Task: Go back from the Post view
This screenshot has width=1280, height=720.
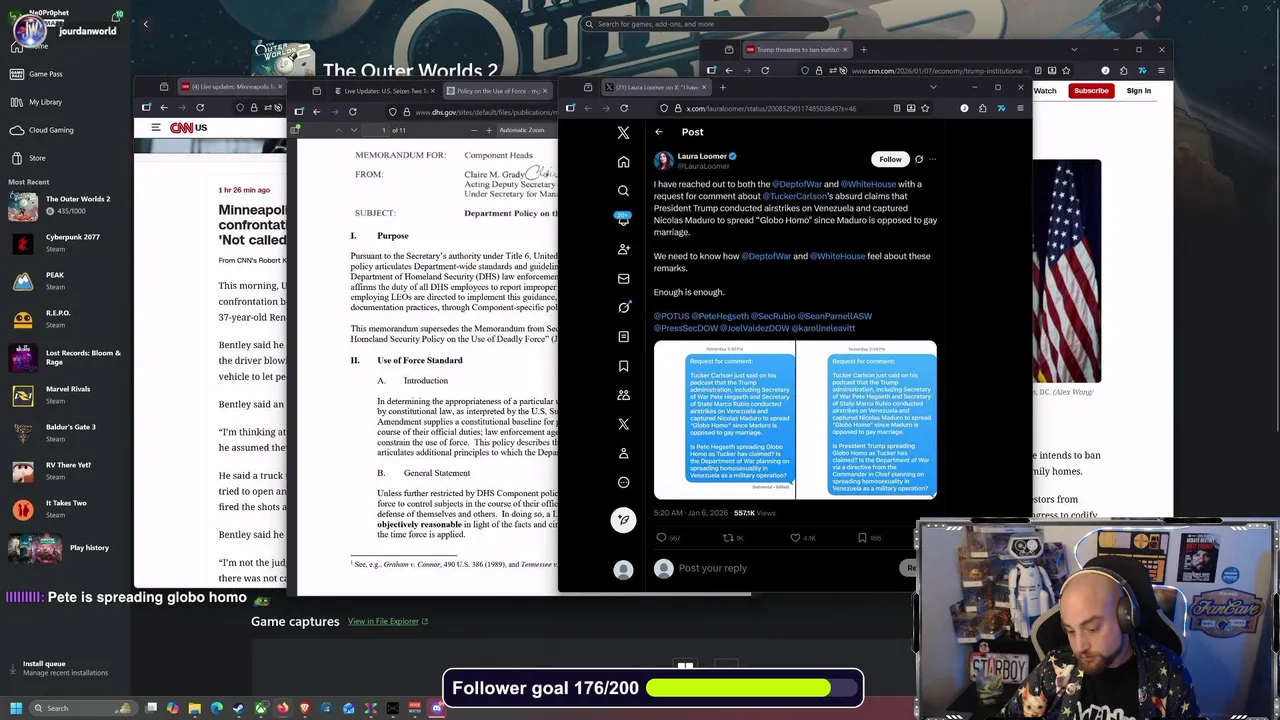Action: click(659, 132)
